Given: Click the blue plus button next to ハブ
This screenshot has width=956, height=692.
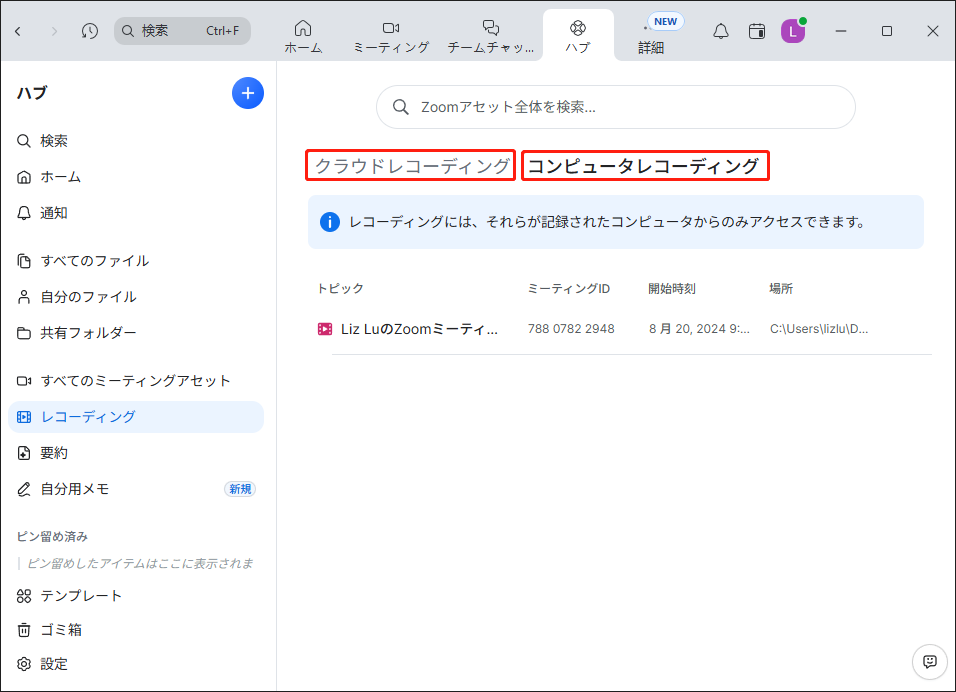Looking at the screenshot, I should point(247,93).
